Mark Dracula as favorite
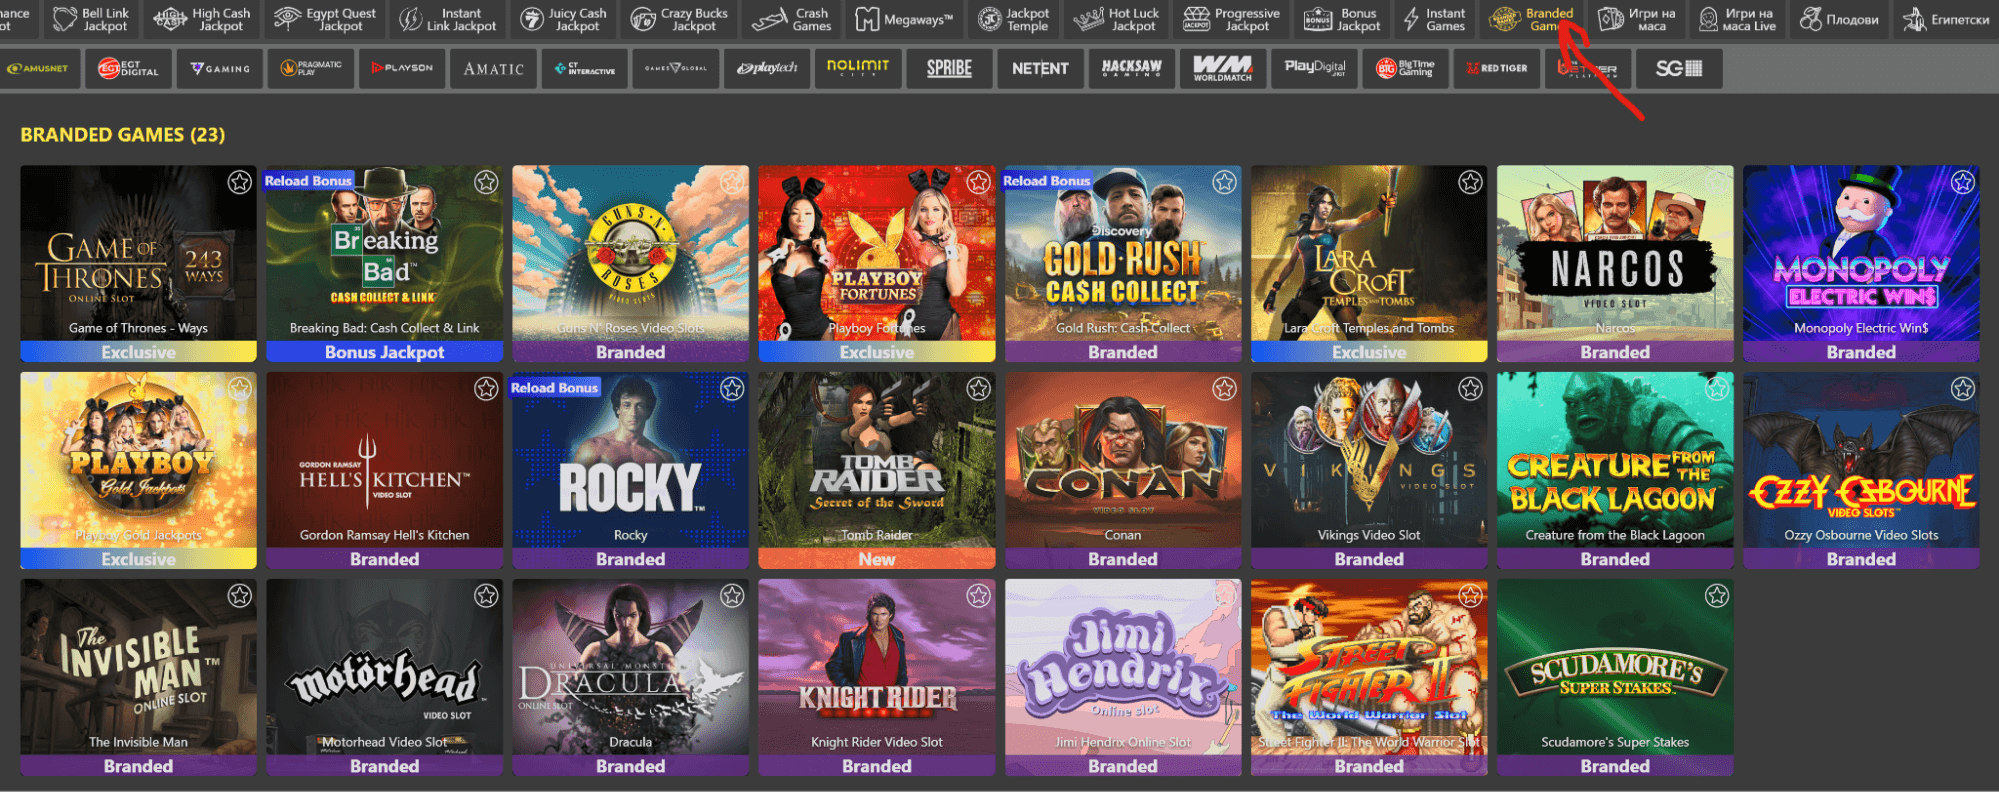This screenshot has height=792, width=1999. [732, 596]
